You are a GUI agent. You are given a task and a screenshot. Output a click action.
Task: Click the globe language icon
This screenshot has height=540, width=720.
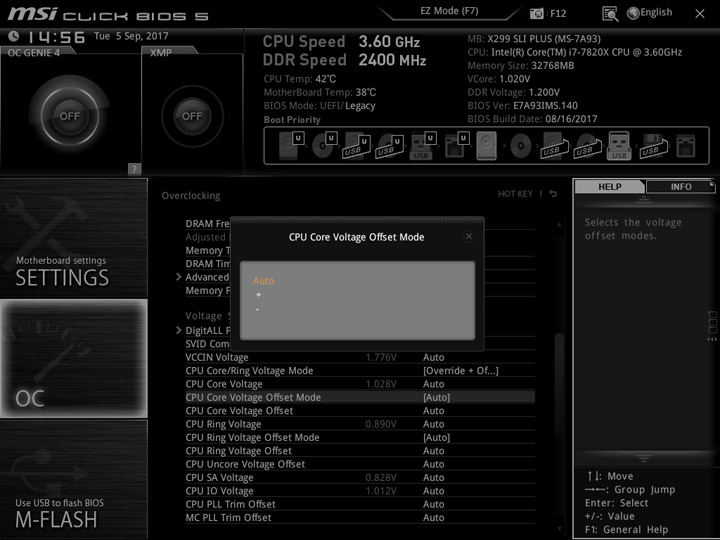(x=633, y=13)
